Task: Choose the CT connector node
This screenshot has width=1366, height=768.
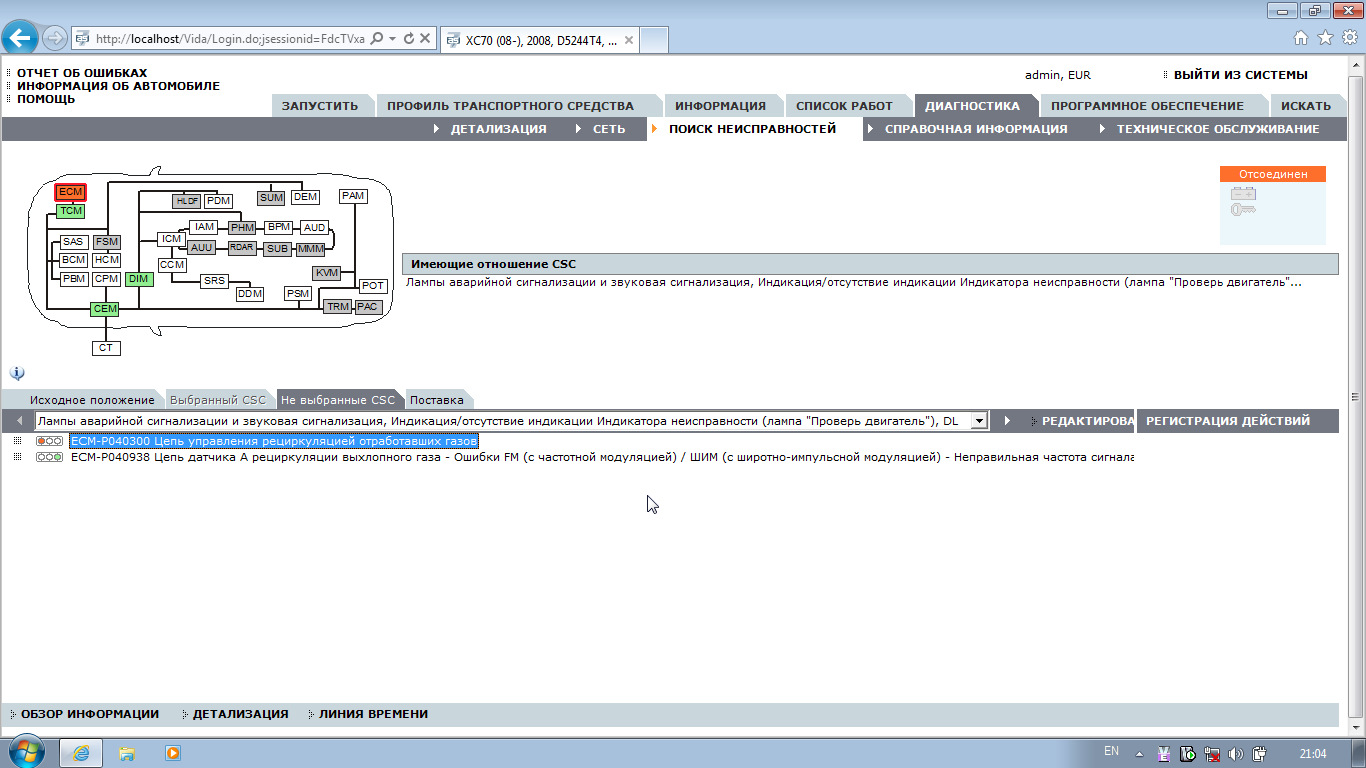Action: pyautogui.click(x=106, y=348)
